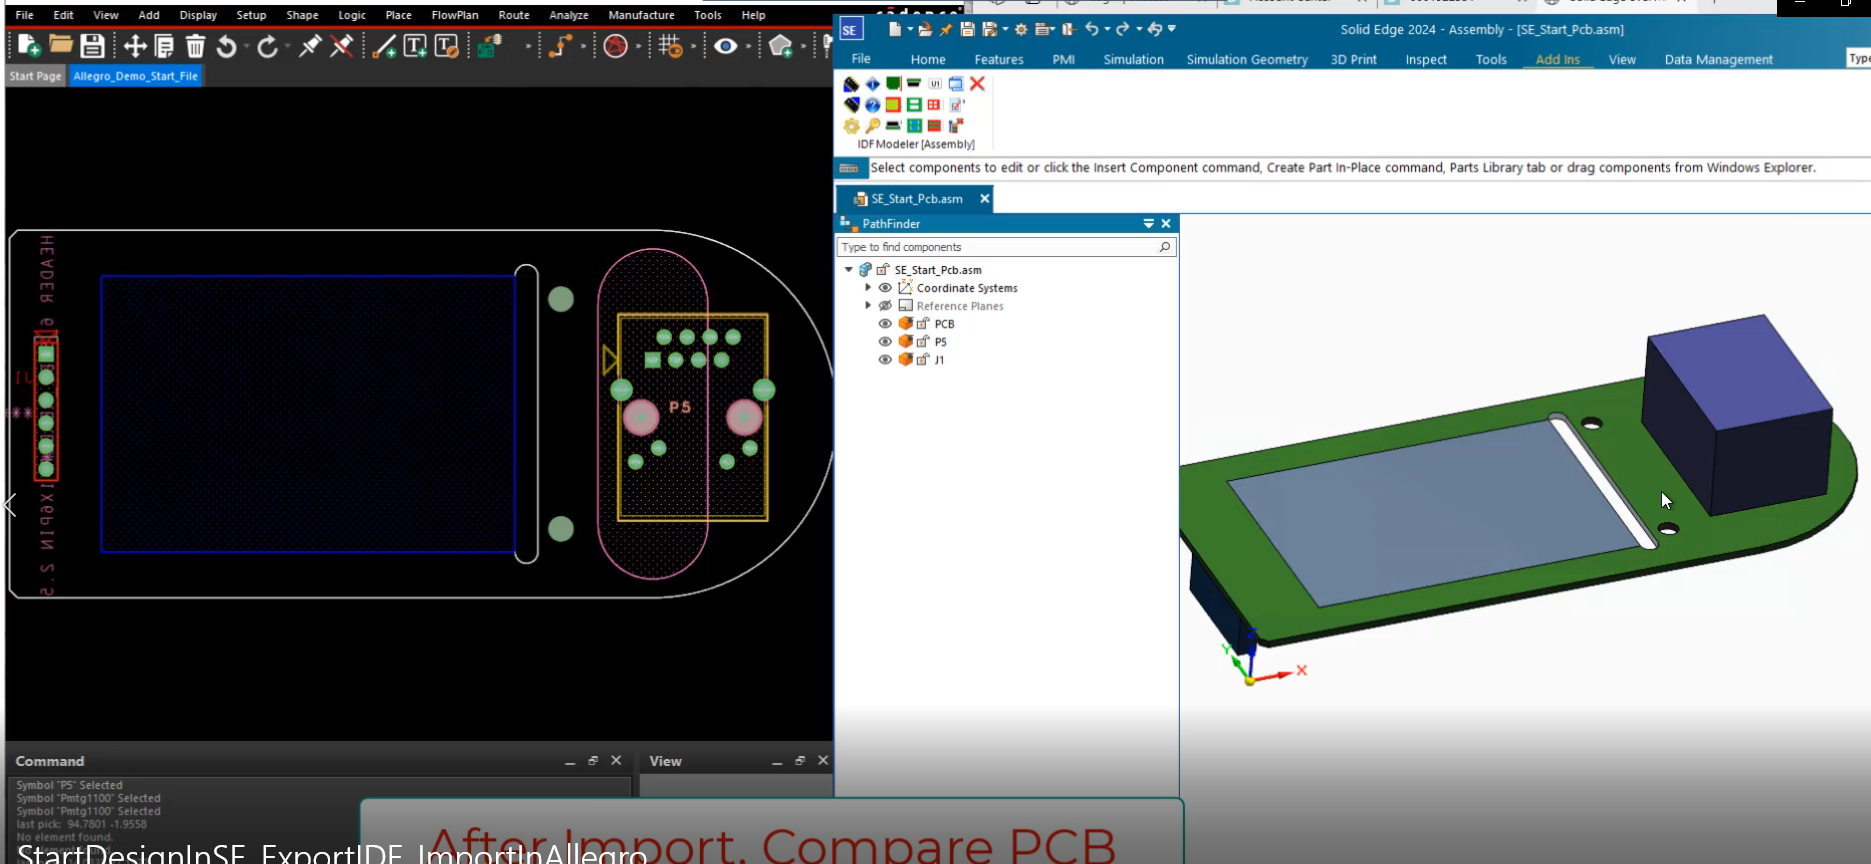Click Solid Edge New document icon

point(895,29)
